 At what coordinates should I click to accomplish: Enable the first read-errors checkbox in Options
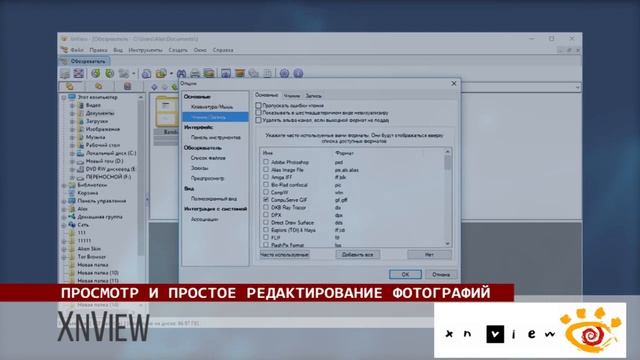[x=258, y=105]
